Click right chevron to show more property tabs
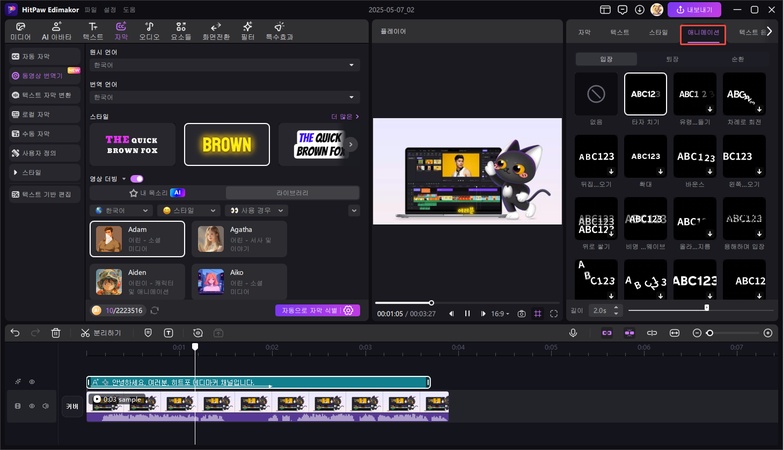This screenshot has width=783, height=450. pos(770,31)
